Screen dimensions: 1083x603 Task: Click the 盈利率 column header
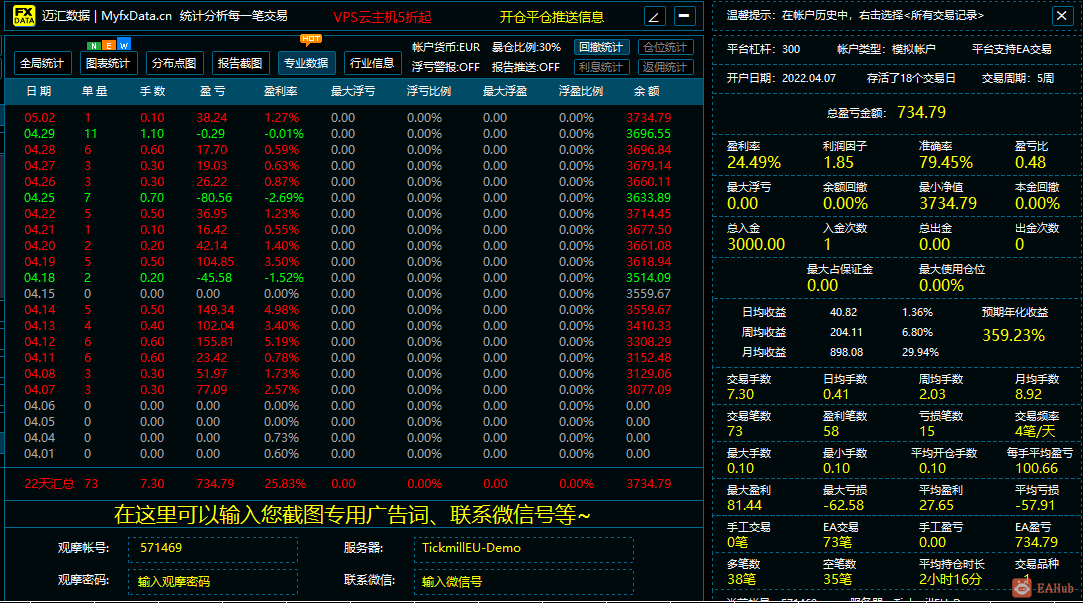[x=280, y=91]
